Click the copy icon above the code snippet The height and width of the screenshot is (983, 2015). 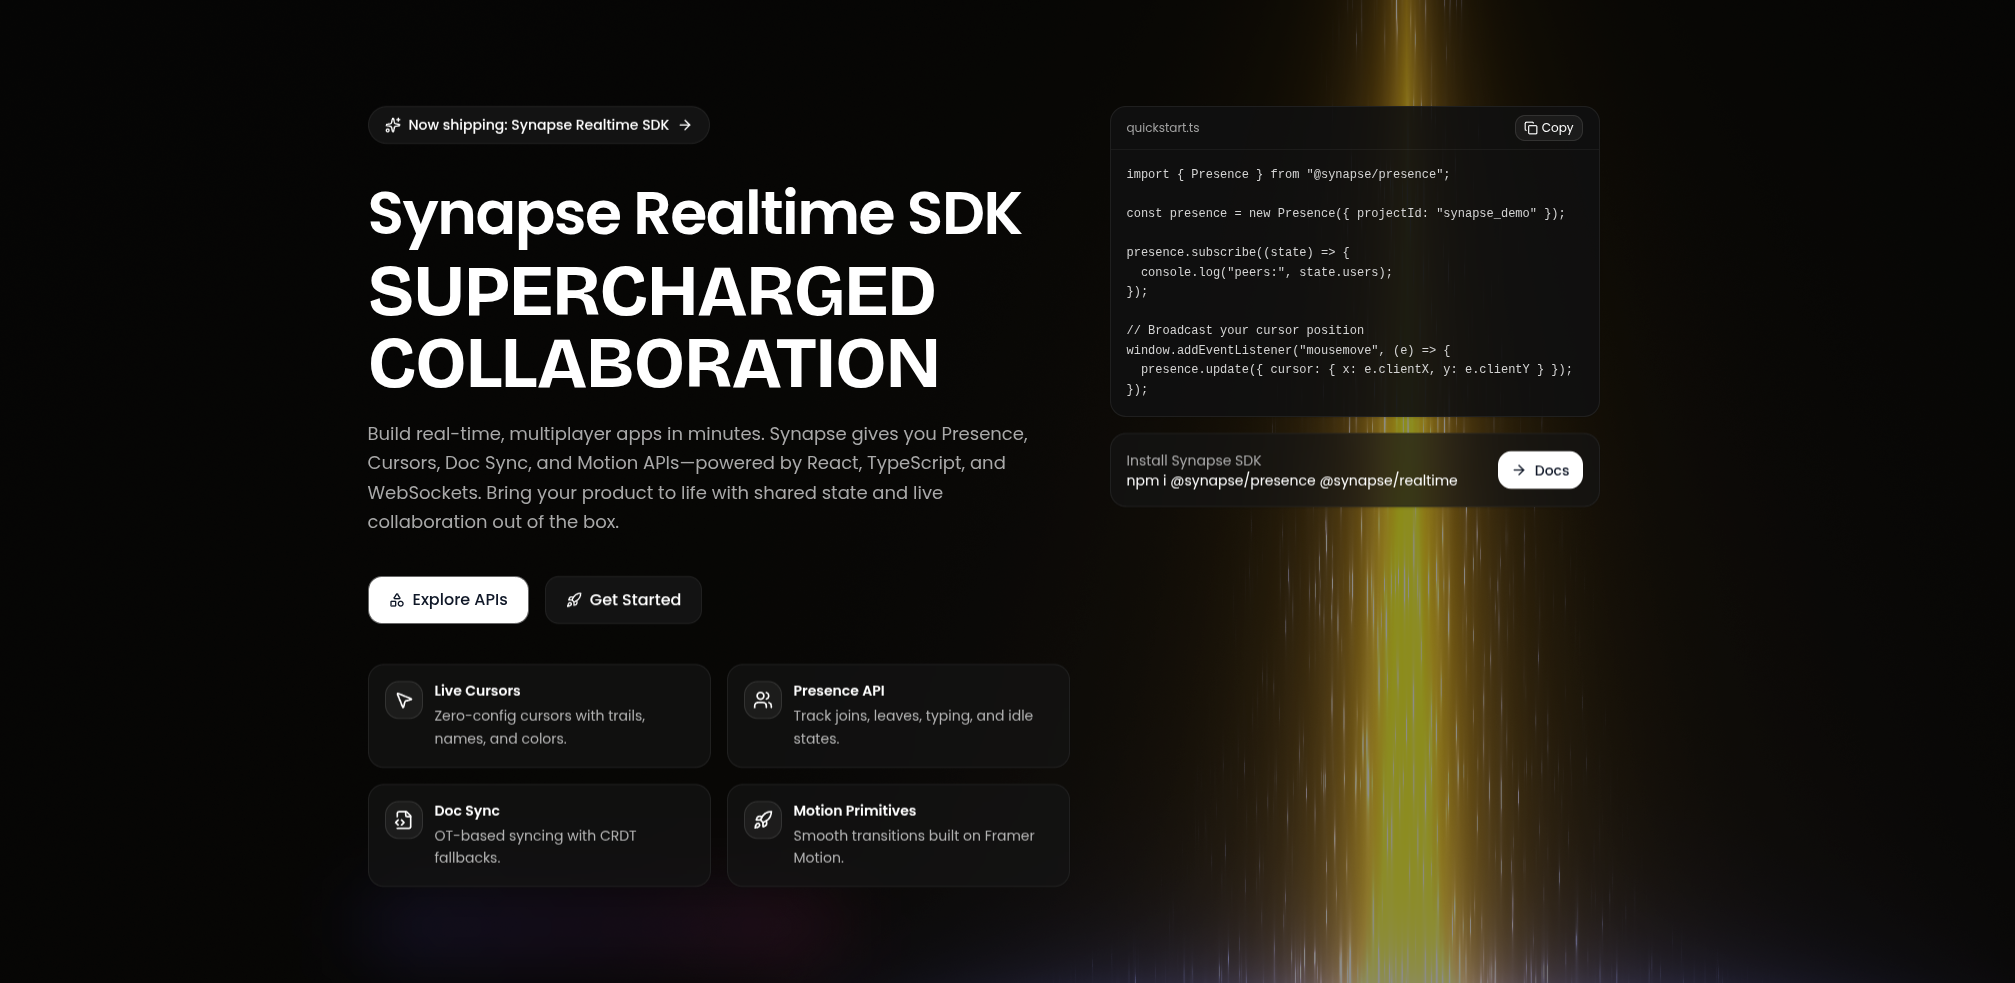pyautogui.click(x=1530, y=128)
